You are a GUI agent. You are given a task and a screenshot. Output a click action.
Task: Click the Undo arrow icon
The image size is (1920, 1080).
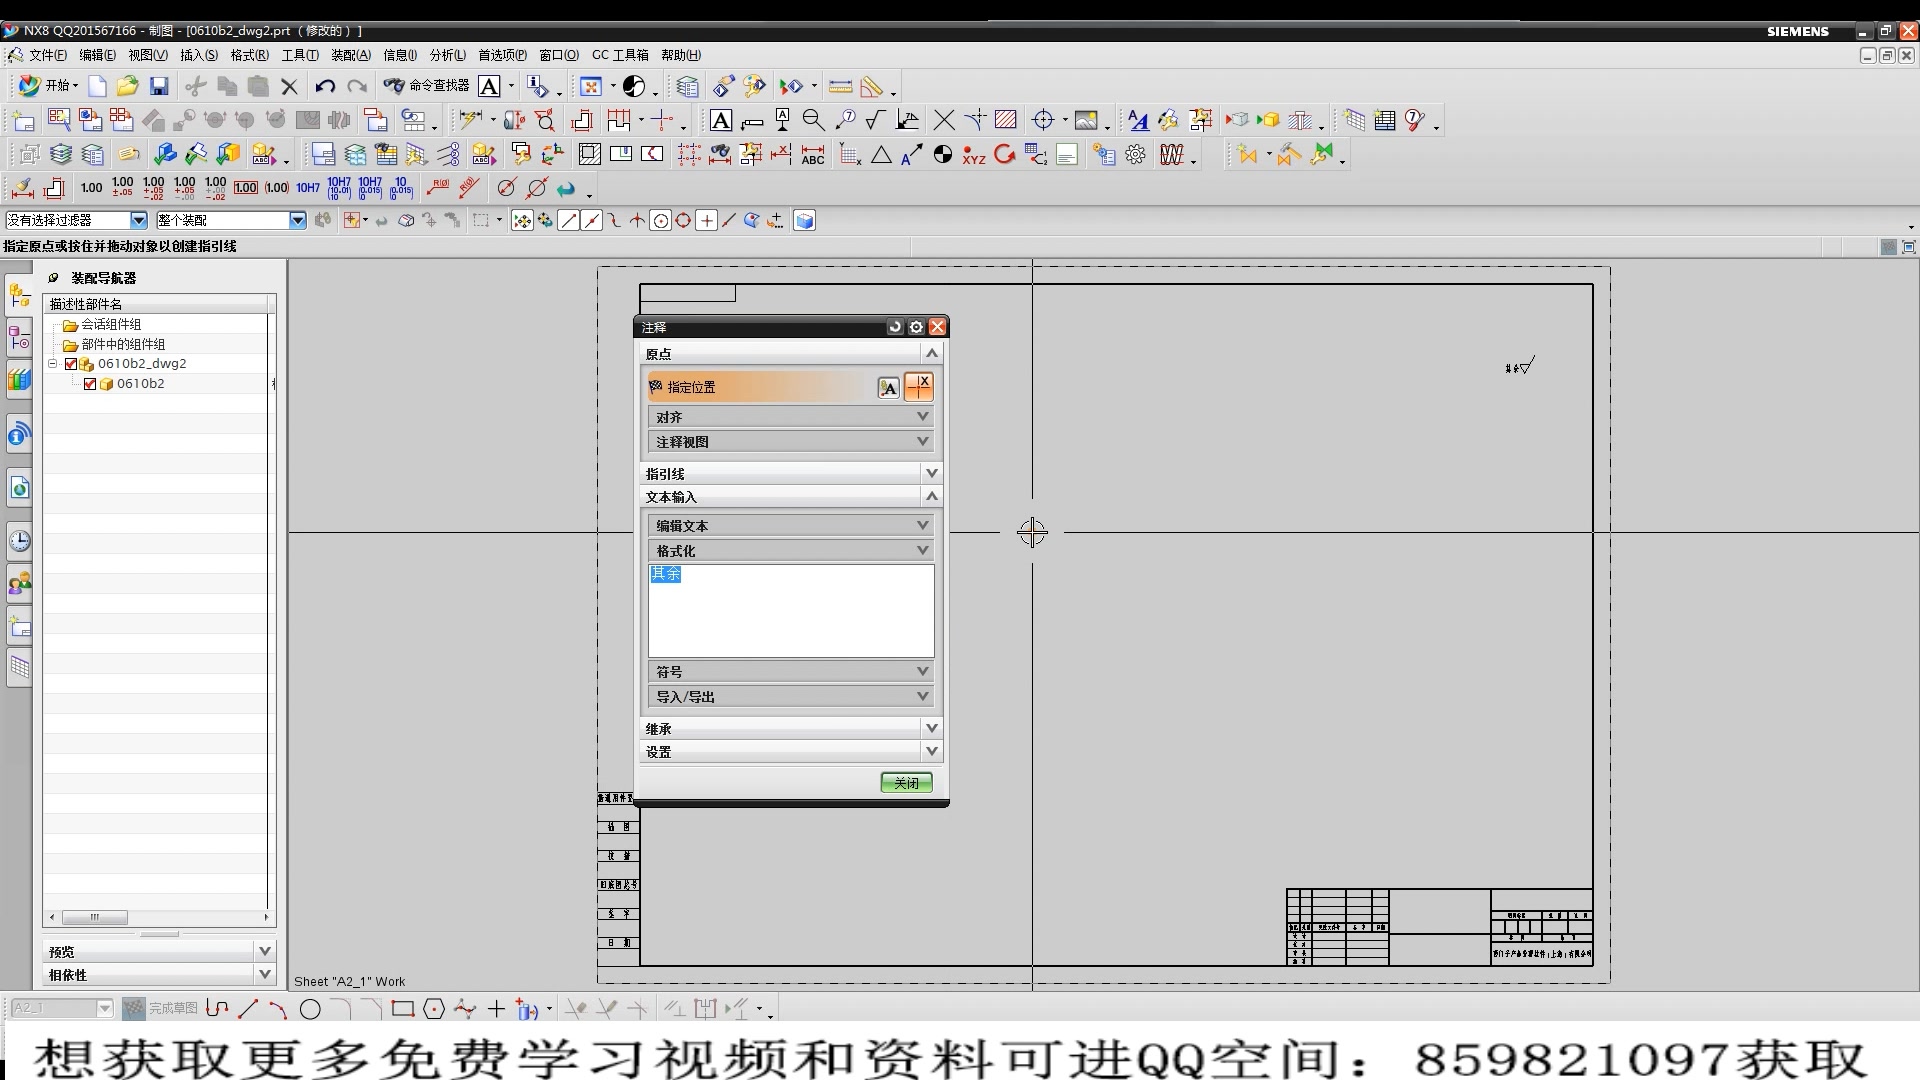(324, 86)
